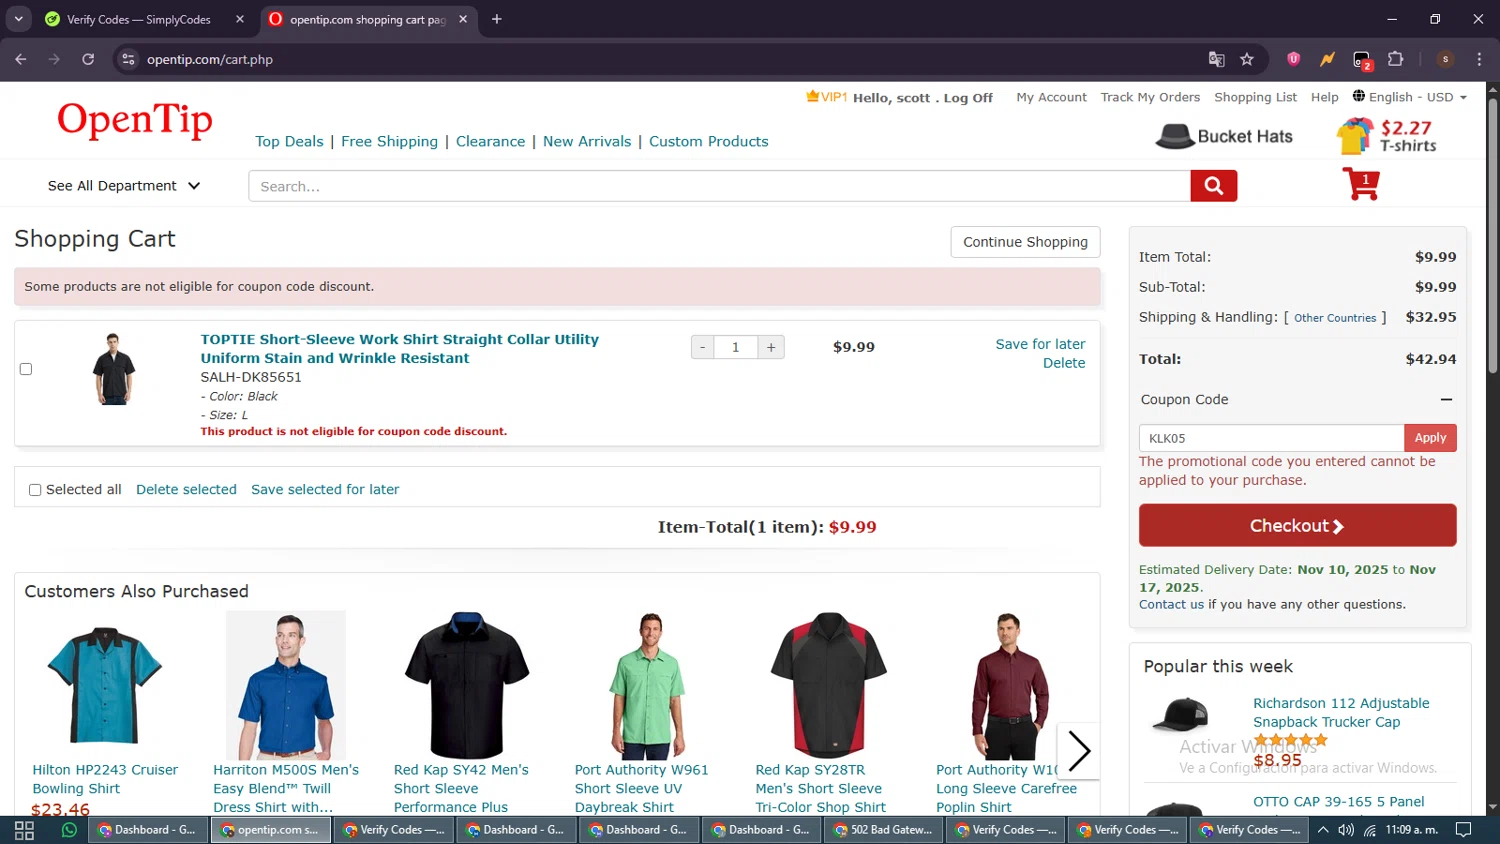Close the Verify Codes — SimplyCodes tab
The width and height of the screenshot is (1500, 844).
240,19
